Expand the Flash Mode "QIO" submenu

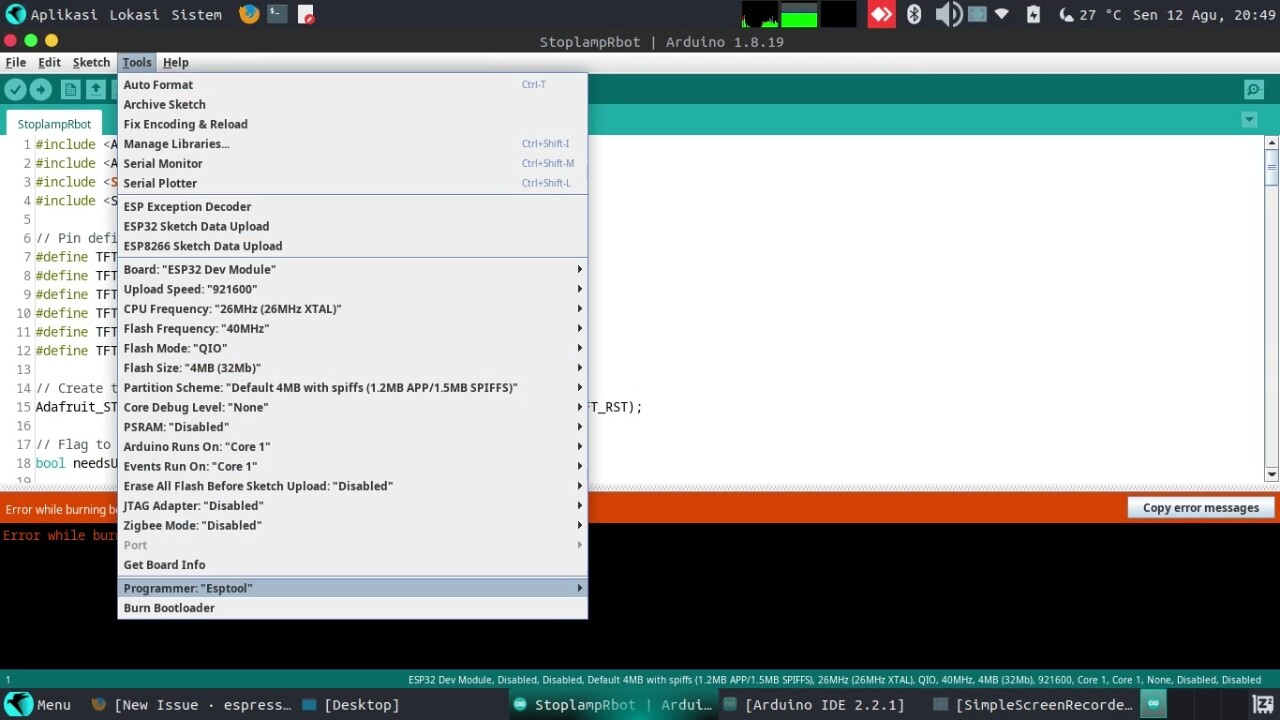pos(352,348)
